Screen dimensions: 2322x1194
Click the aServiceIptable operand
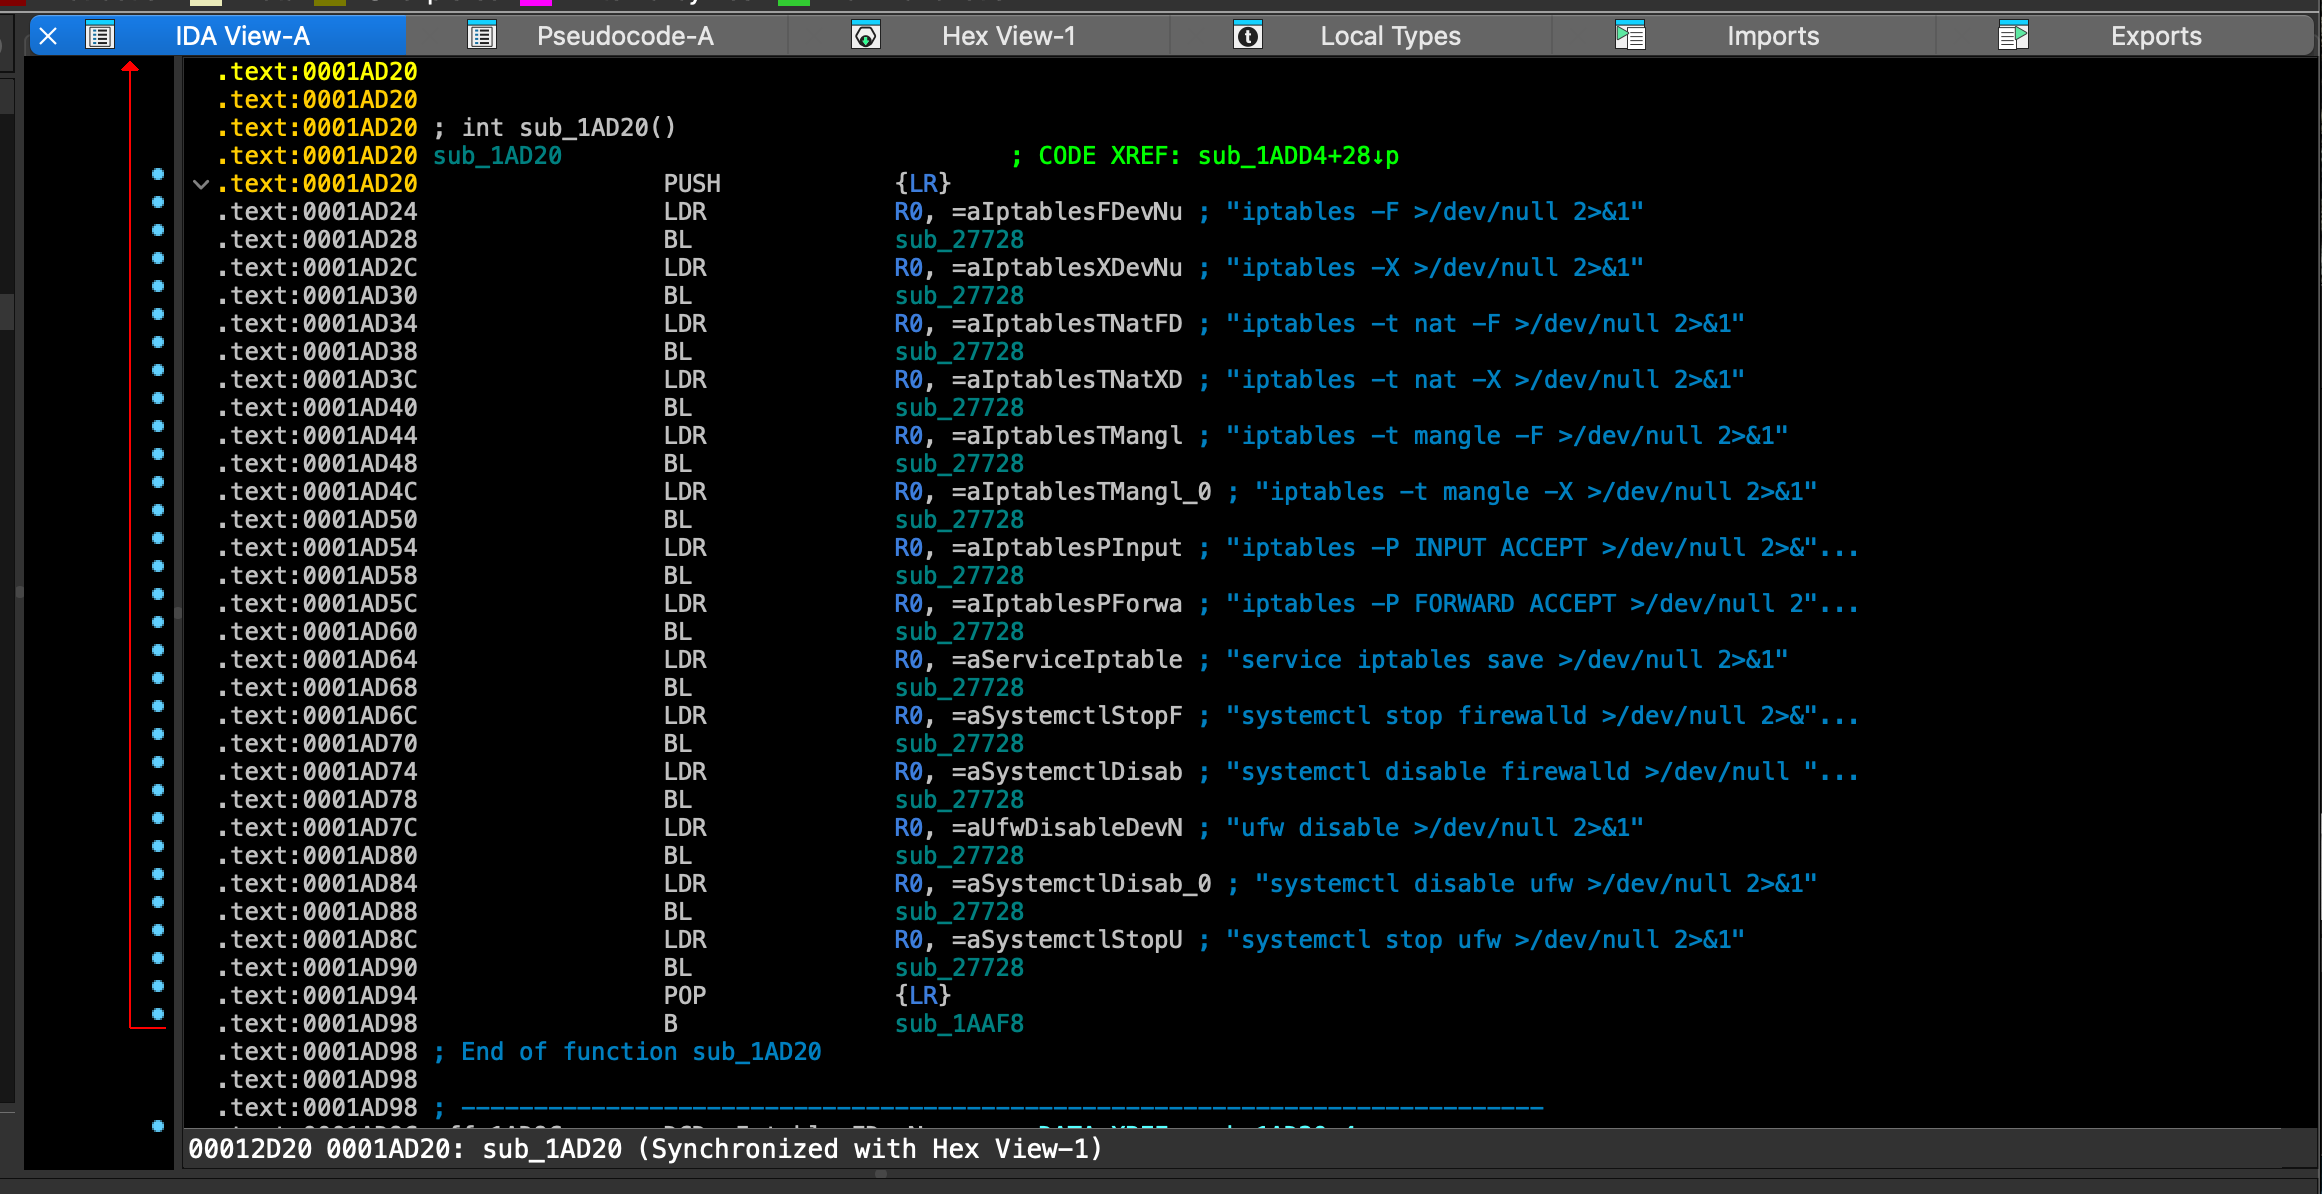[x=1074, y=660]
